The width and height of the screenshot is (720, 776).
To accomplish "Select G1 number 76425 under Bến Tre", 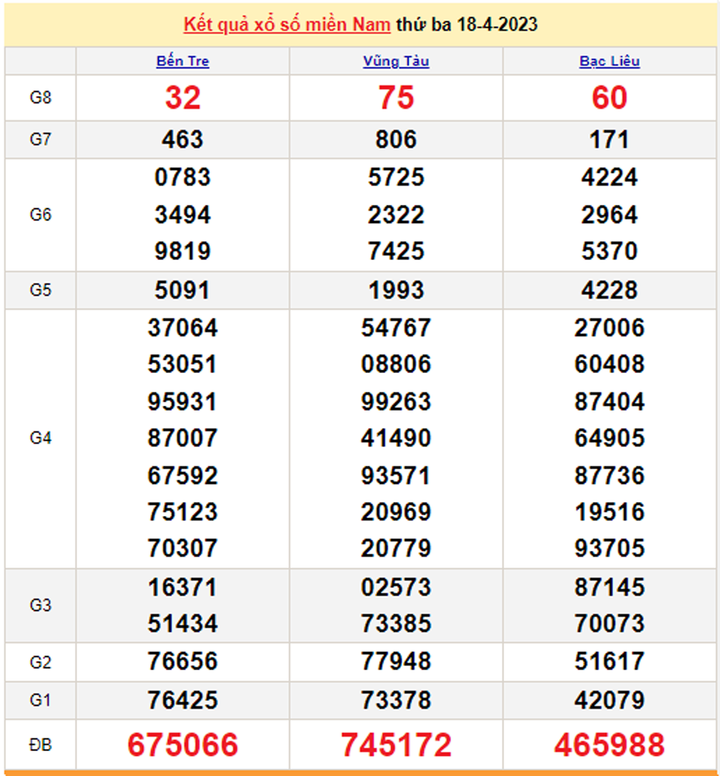I will tap(183, 698).
